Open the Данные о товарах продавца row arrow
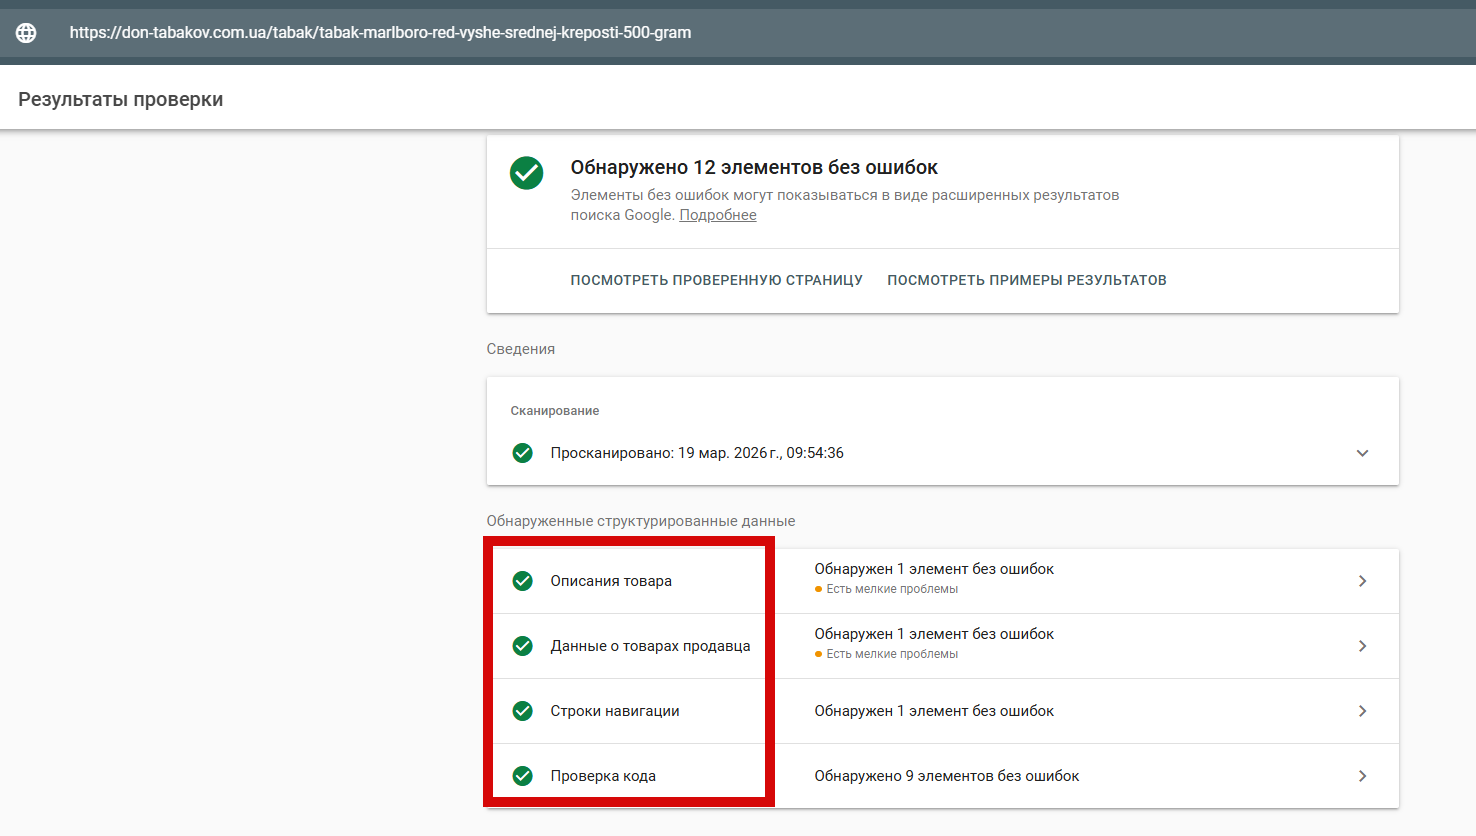This screenshot has height=836, width=1476. (1362, 646)
